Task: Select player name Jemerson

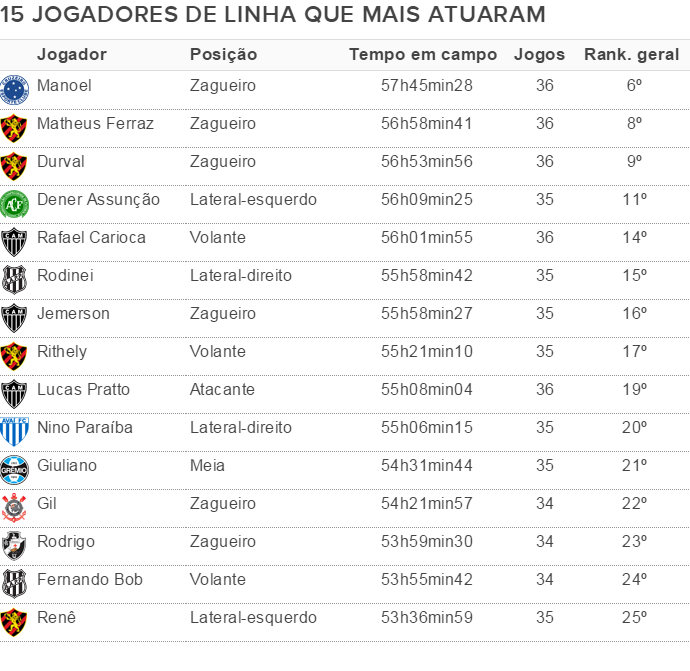Action: (x=73, y=314)
